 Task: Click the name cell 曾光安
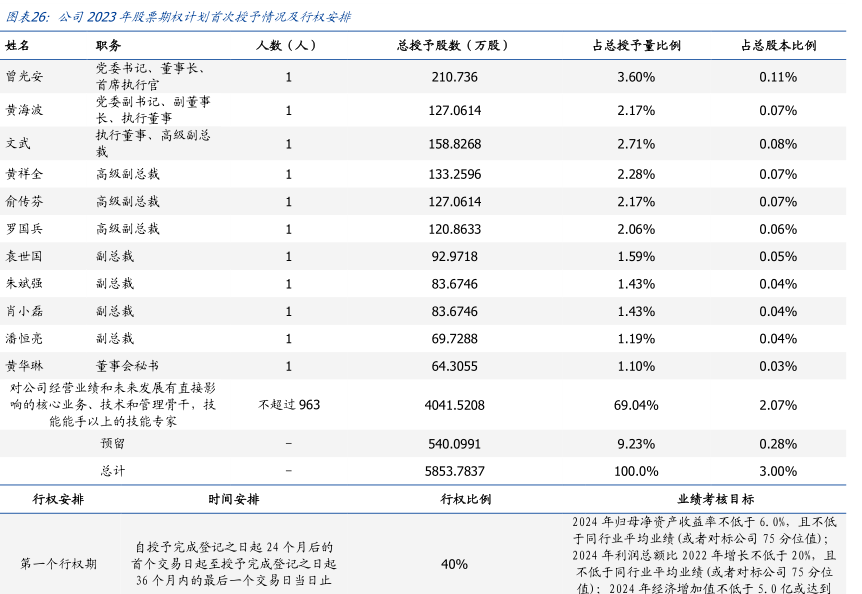pos(24,77)
